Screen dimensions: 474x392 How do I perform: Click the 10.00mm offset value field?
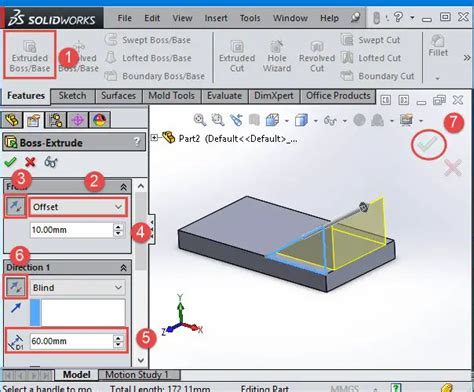72,230
